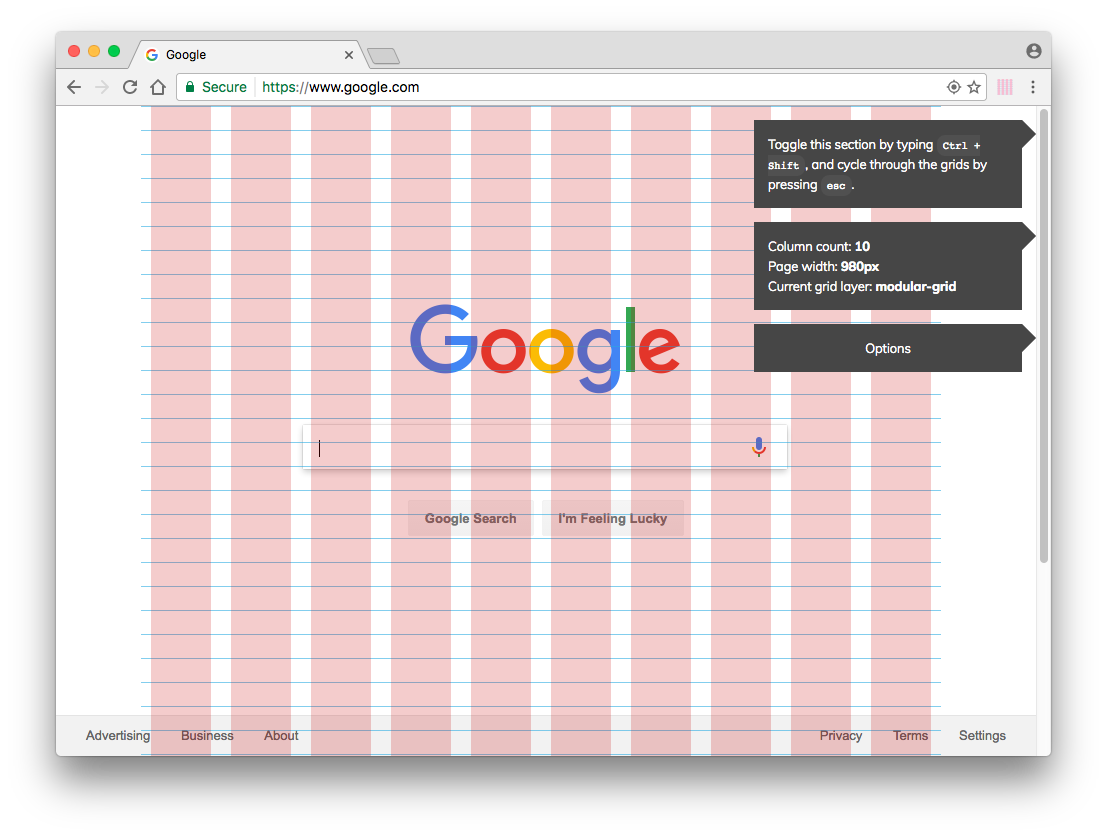Open the Business footer link
The height and width of the screenshot is (836, 1107).
207,736
